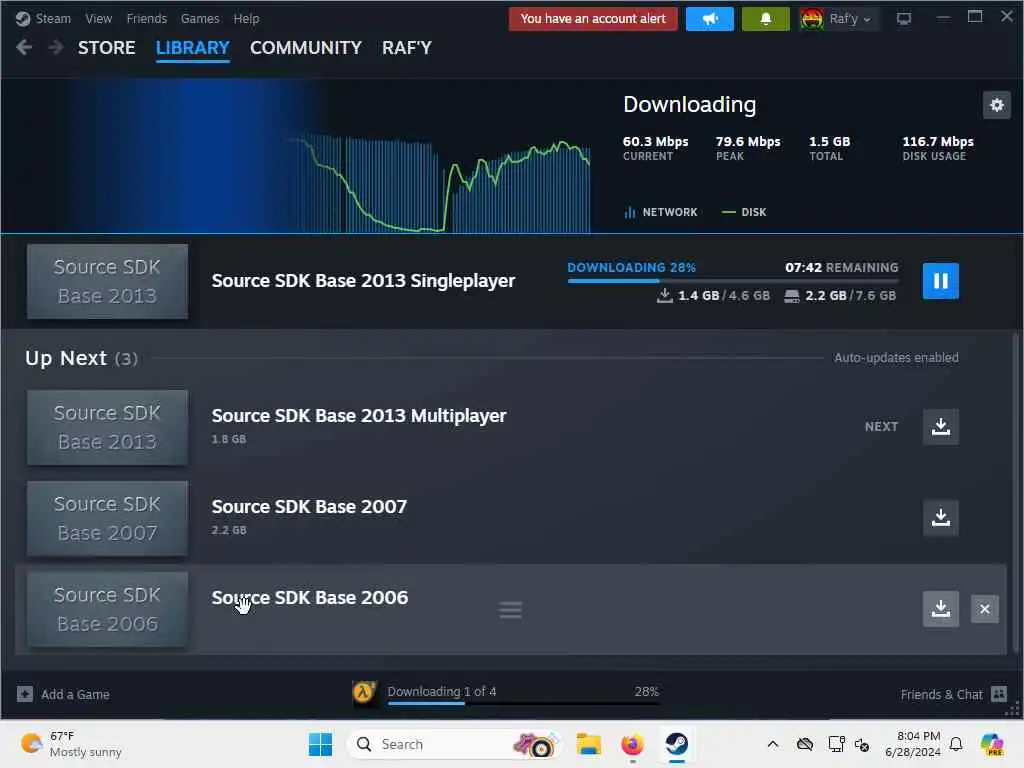1024x768 pixels.
Task: Open the Help menu
Action: tap(246, 19)
